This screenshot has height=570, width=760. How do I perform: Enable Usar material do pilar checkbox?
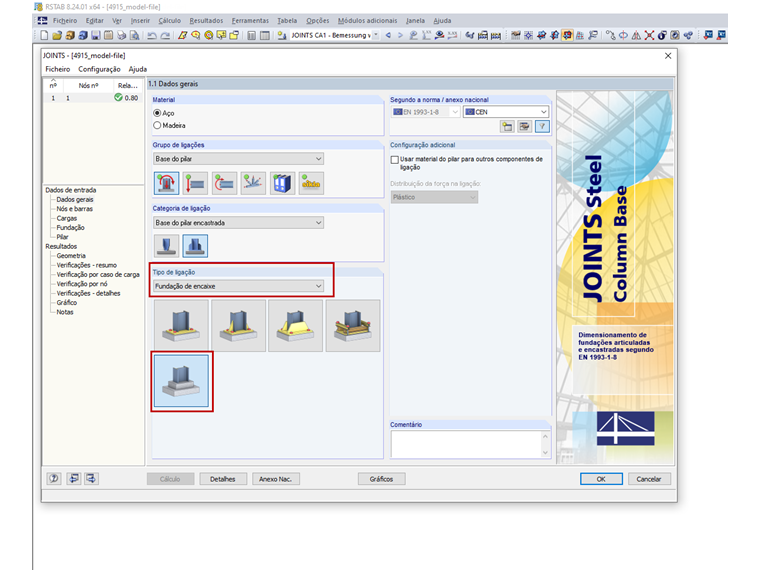[395, 159]
